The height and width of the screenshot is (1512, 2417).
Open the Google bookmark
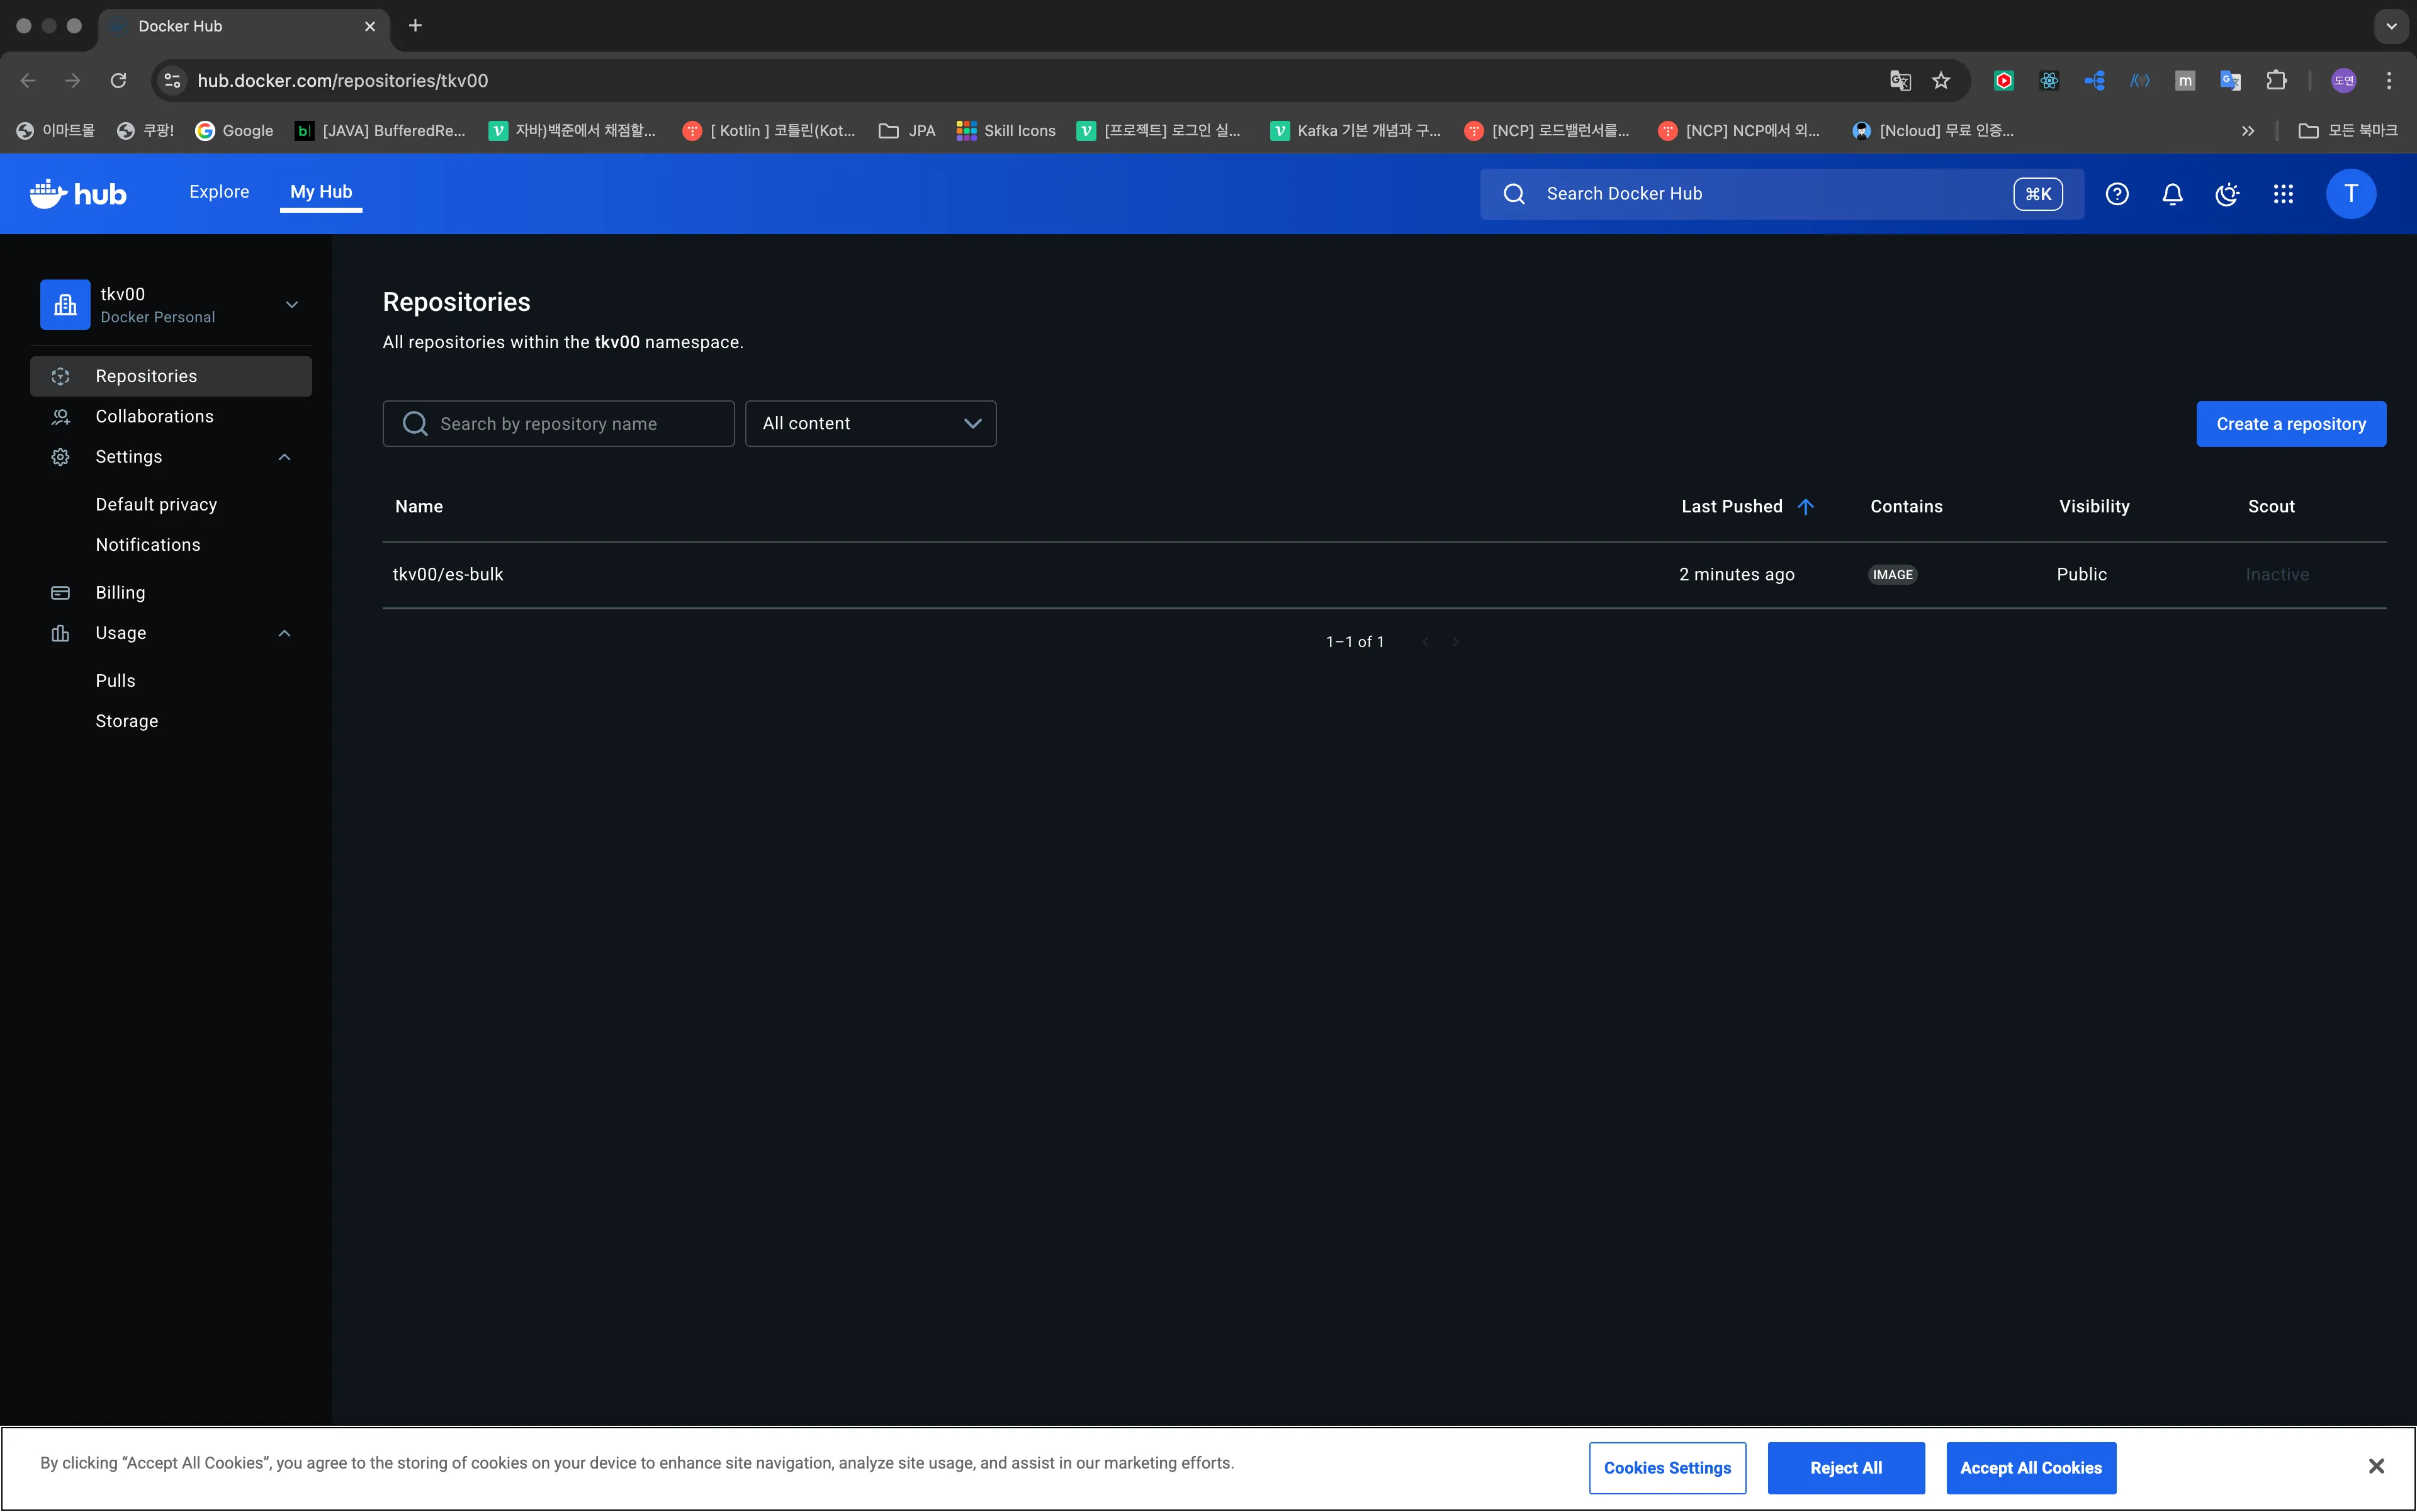pos(234,131)
